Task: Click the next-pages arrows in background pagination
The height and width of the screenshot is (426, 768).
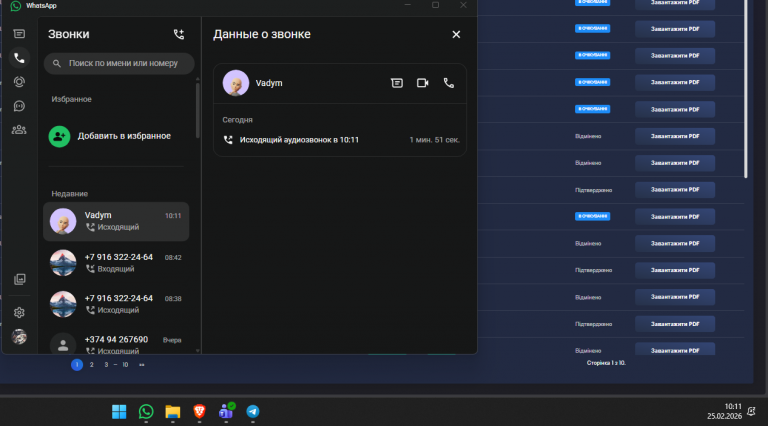Action: tap(142, 365)
